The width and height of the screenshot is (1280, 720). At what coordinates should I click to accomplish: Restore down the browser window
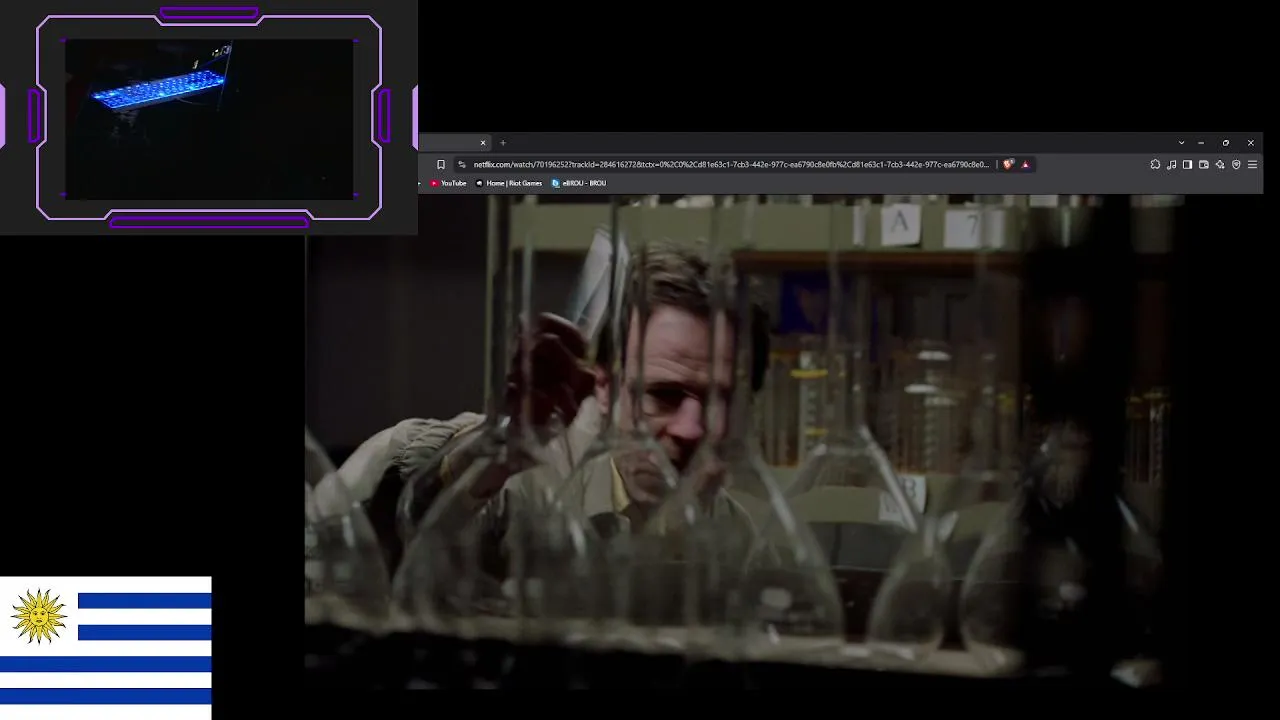pos(1226,143)
